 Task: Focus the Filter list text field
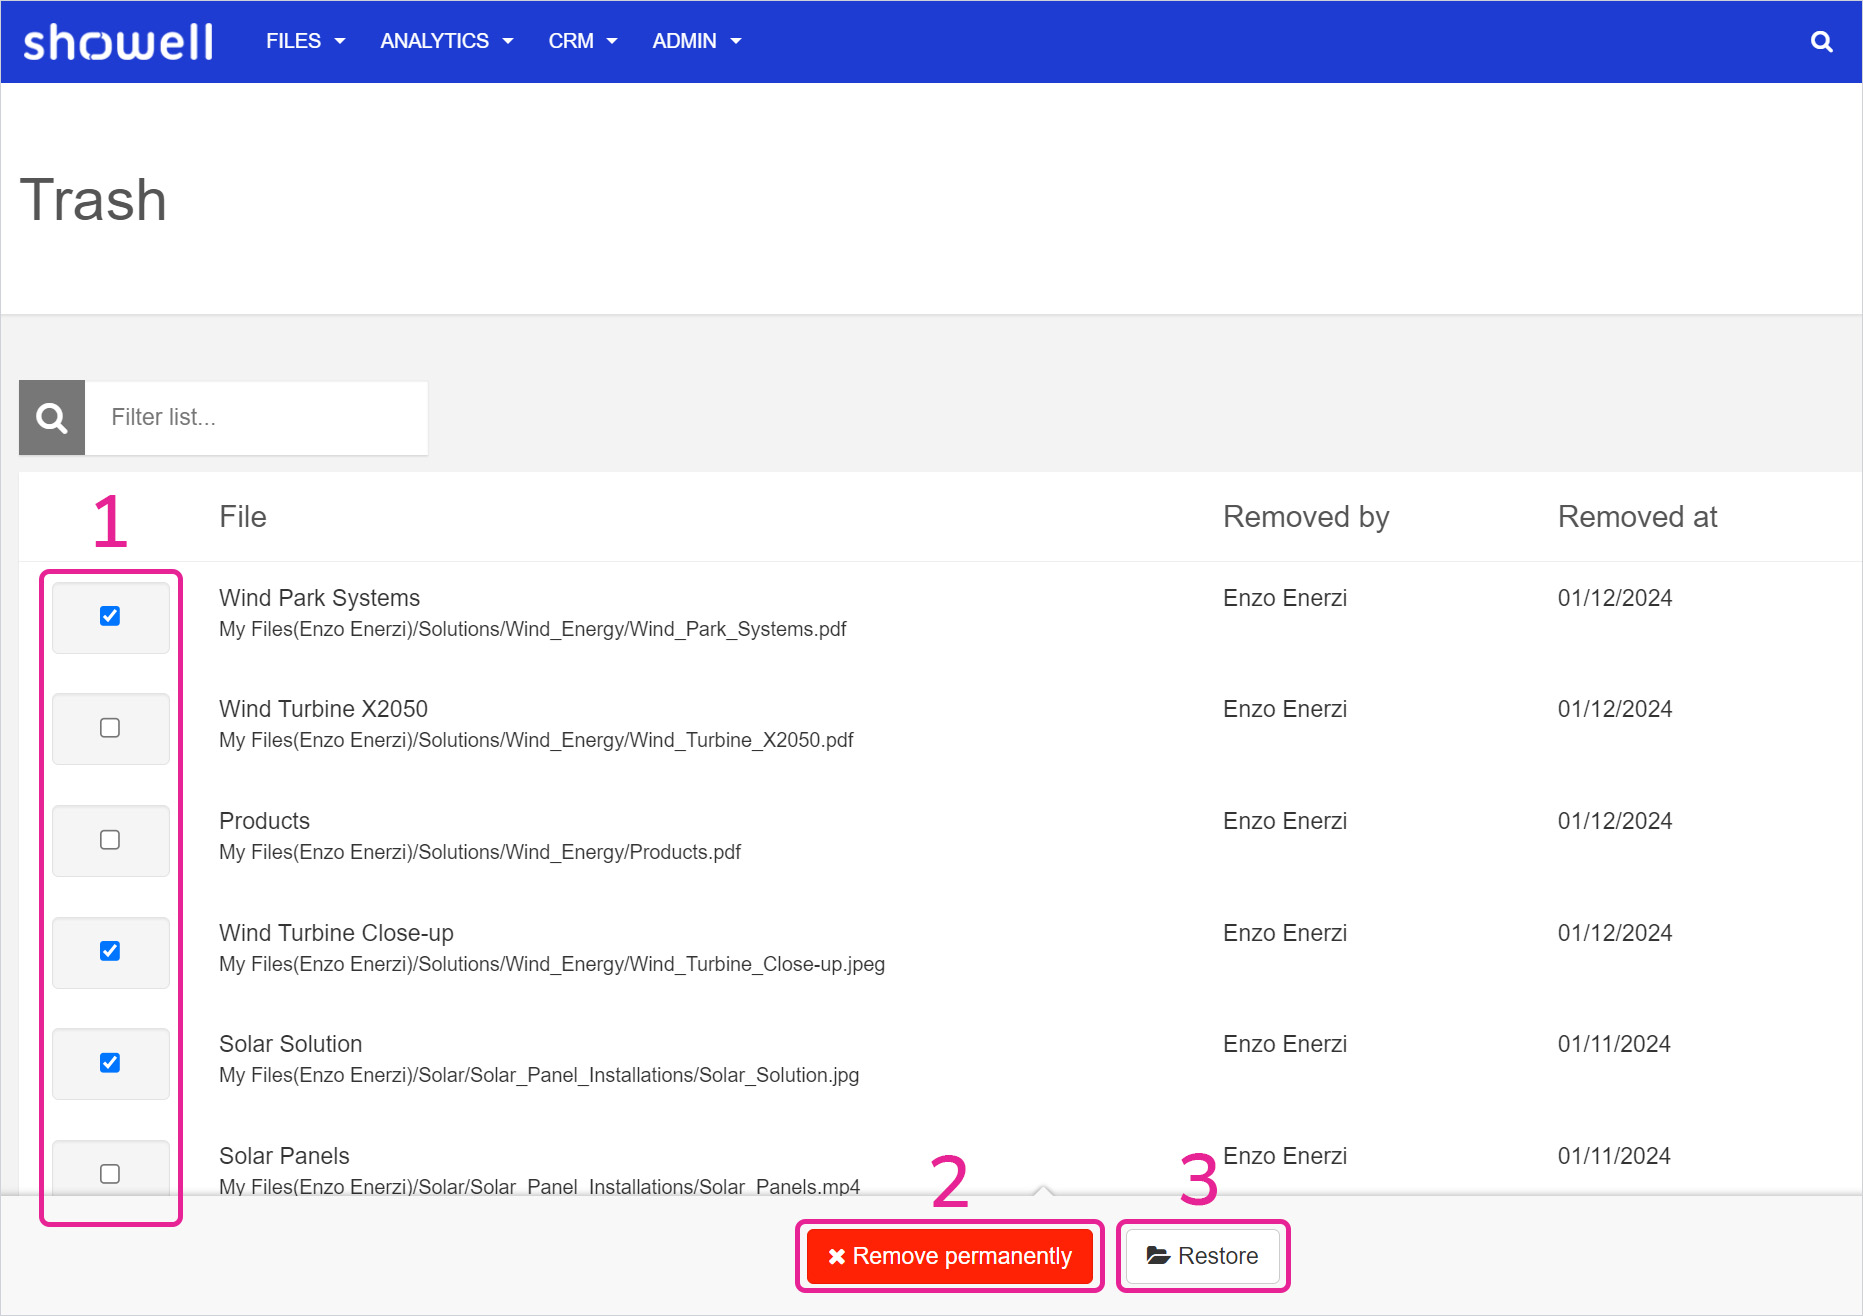pos(256,418)
